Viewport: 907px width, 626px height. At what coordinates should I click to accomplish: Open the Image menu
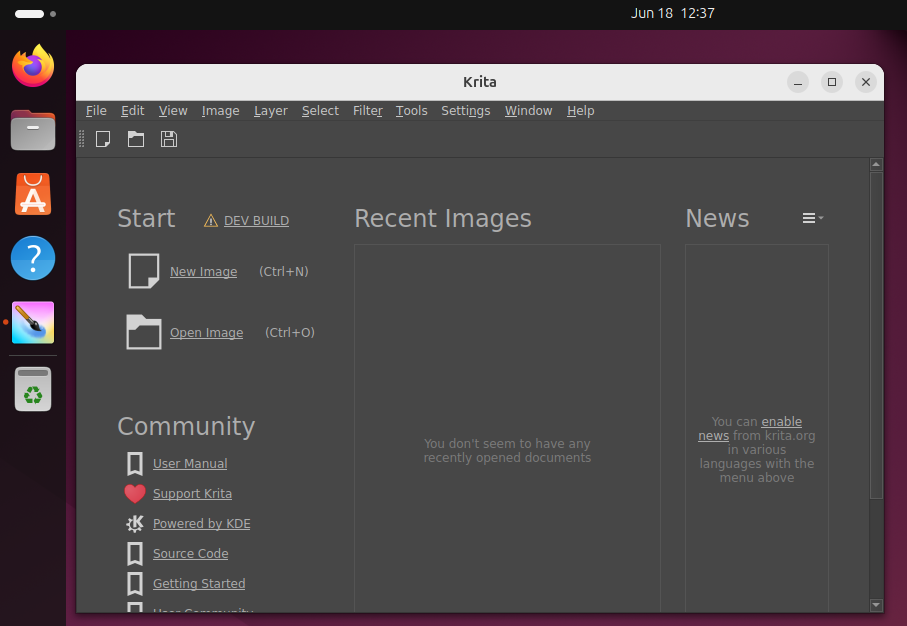point(220,111)
